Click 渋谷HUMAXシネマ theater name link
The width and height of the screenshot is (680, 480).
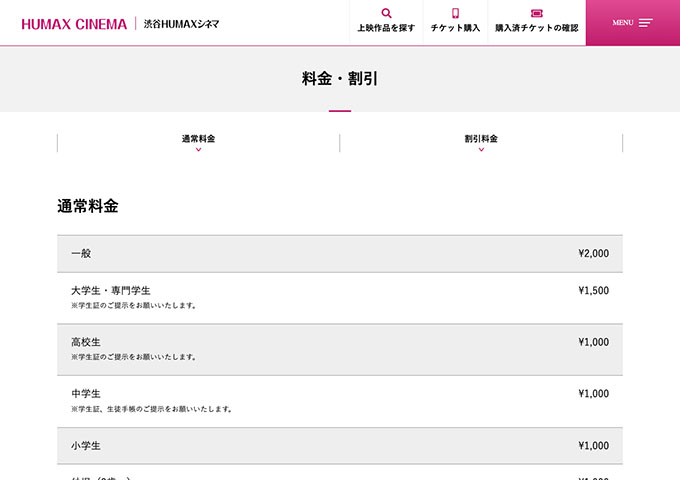[181, 24]
